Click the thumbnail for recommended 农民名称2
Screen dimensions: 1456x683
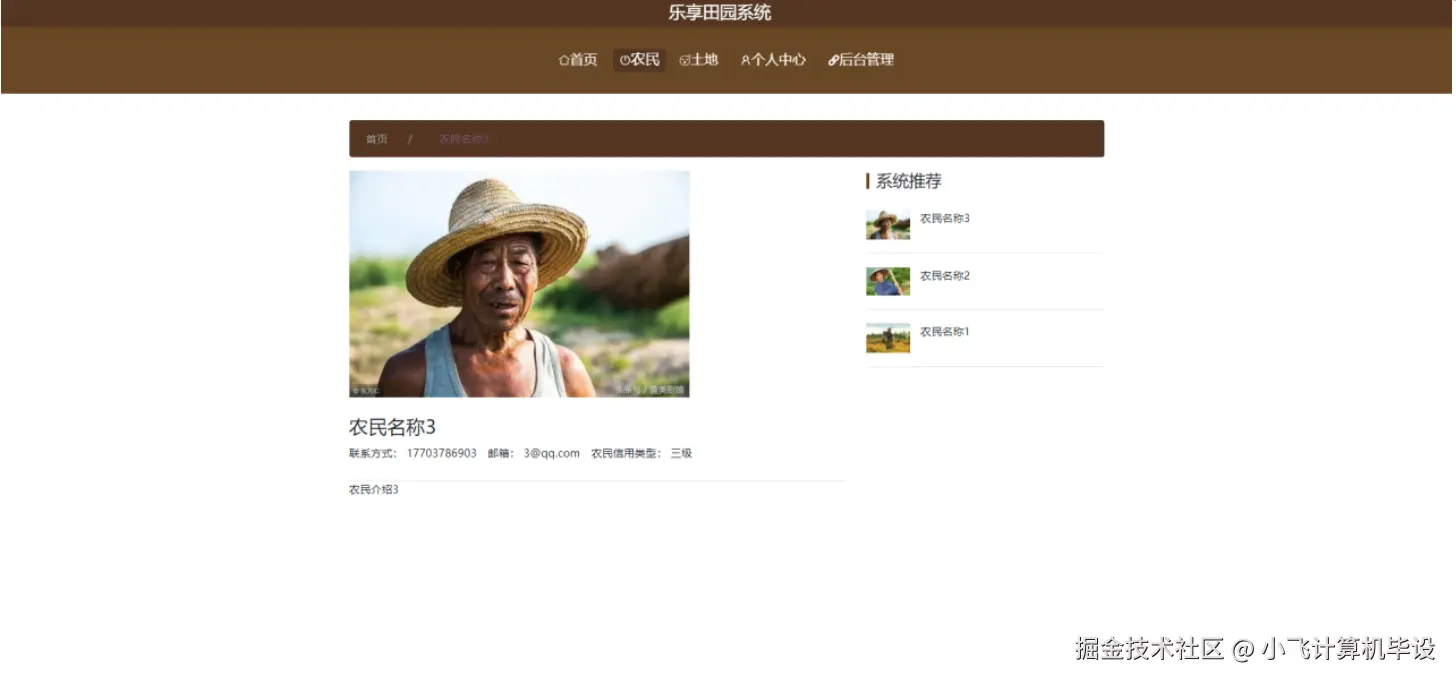(888, 281)
